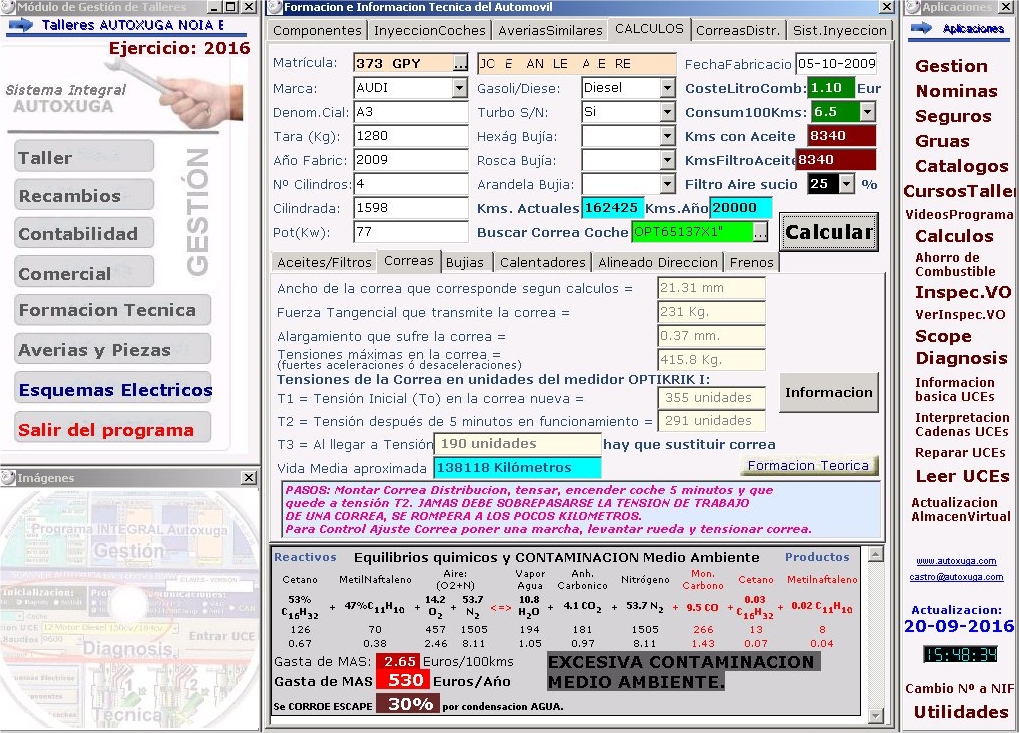Click the Kms con Aceite field
The height and width of the screenshot is (733, 1019).
[842, 136]
